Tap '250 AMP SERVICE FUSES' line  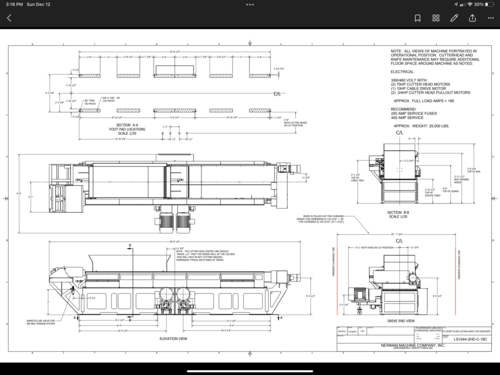[x=414, y=113]
